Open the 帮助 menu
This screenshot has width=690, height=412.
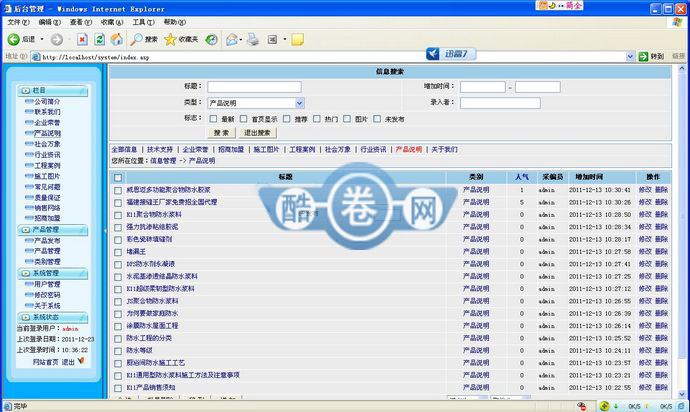pyautogui.click(x=174, y=22)
